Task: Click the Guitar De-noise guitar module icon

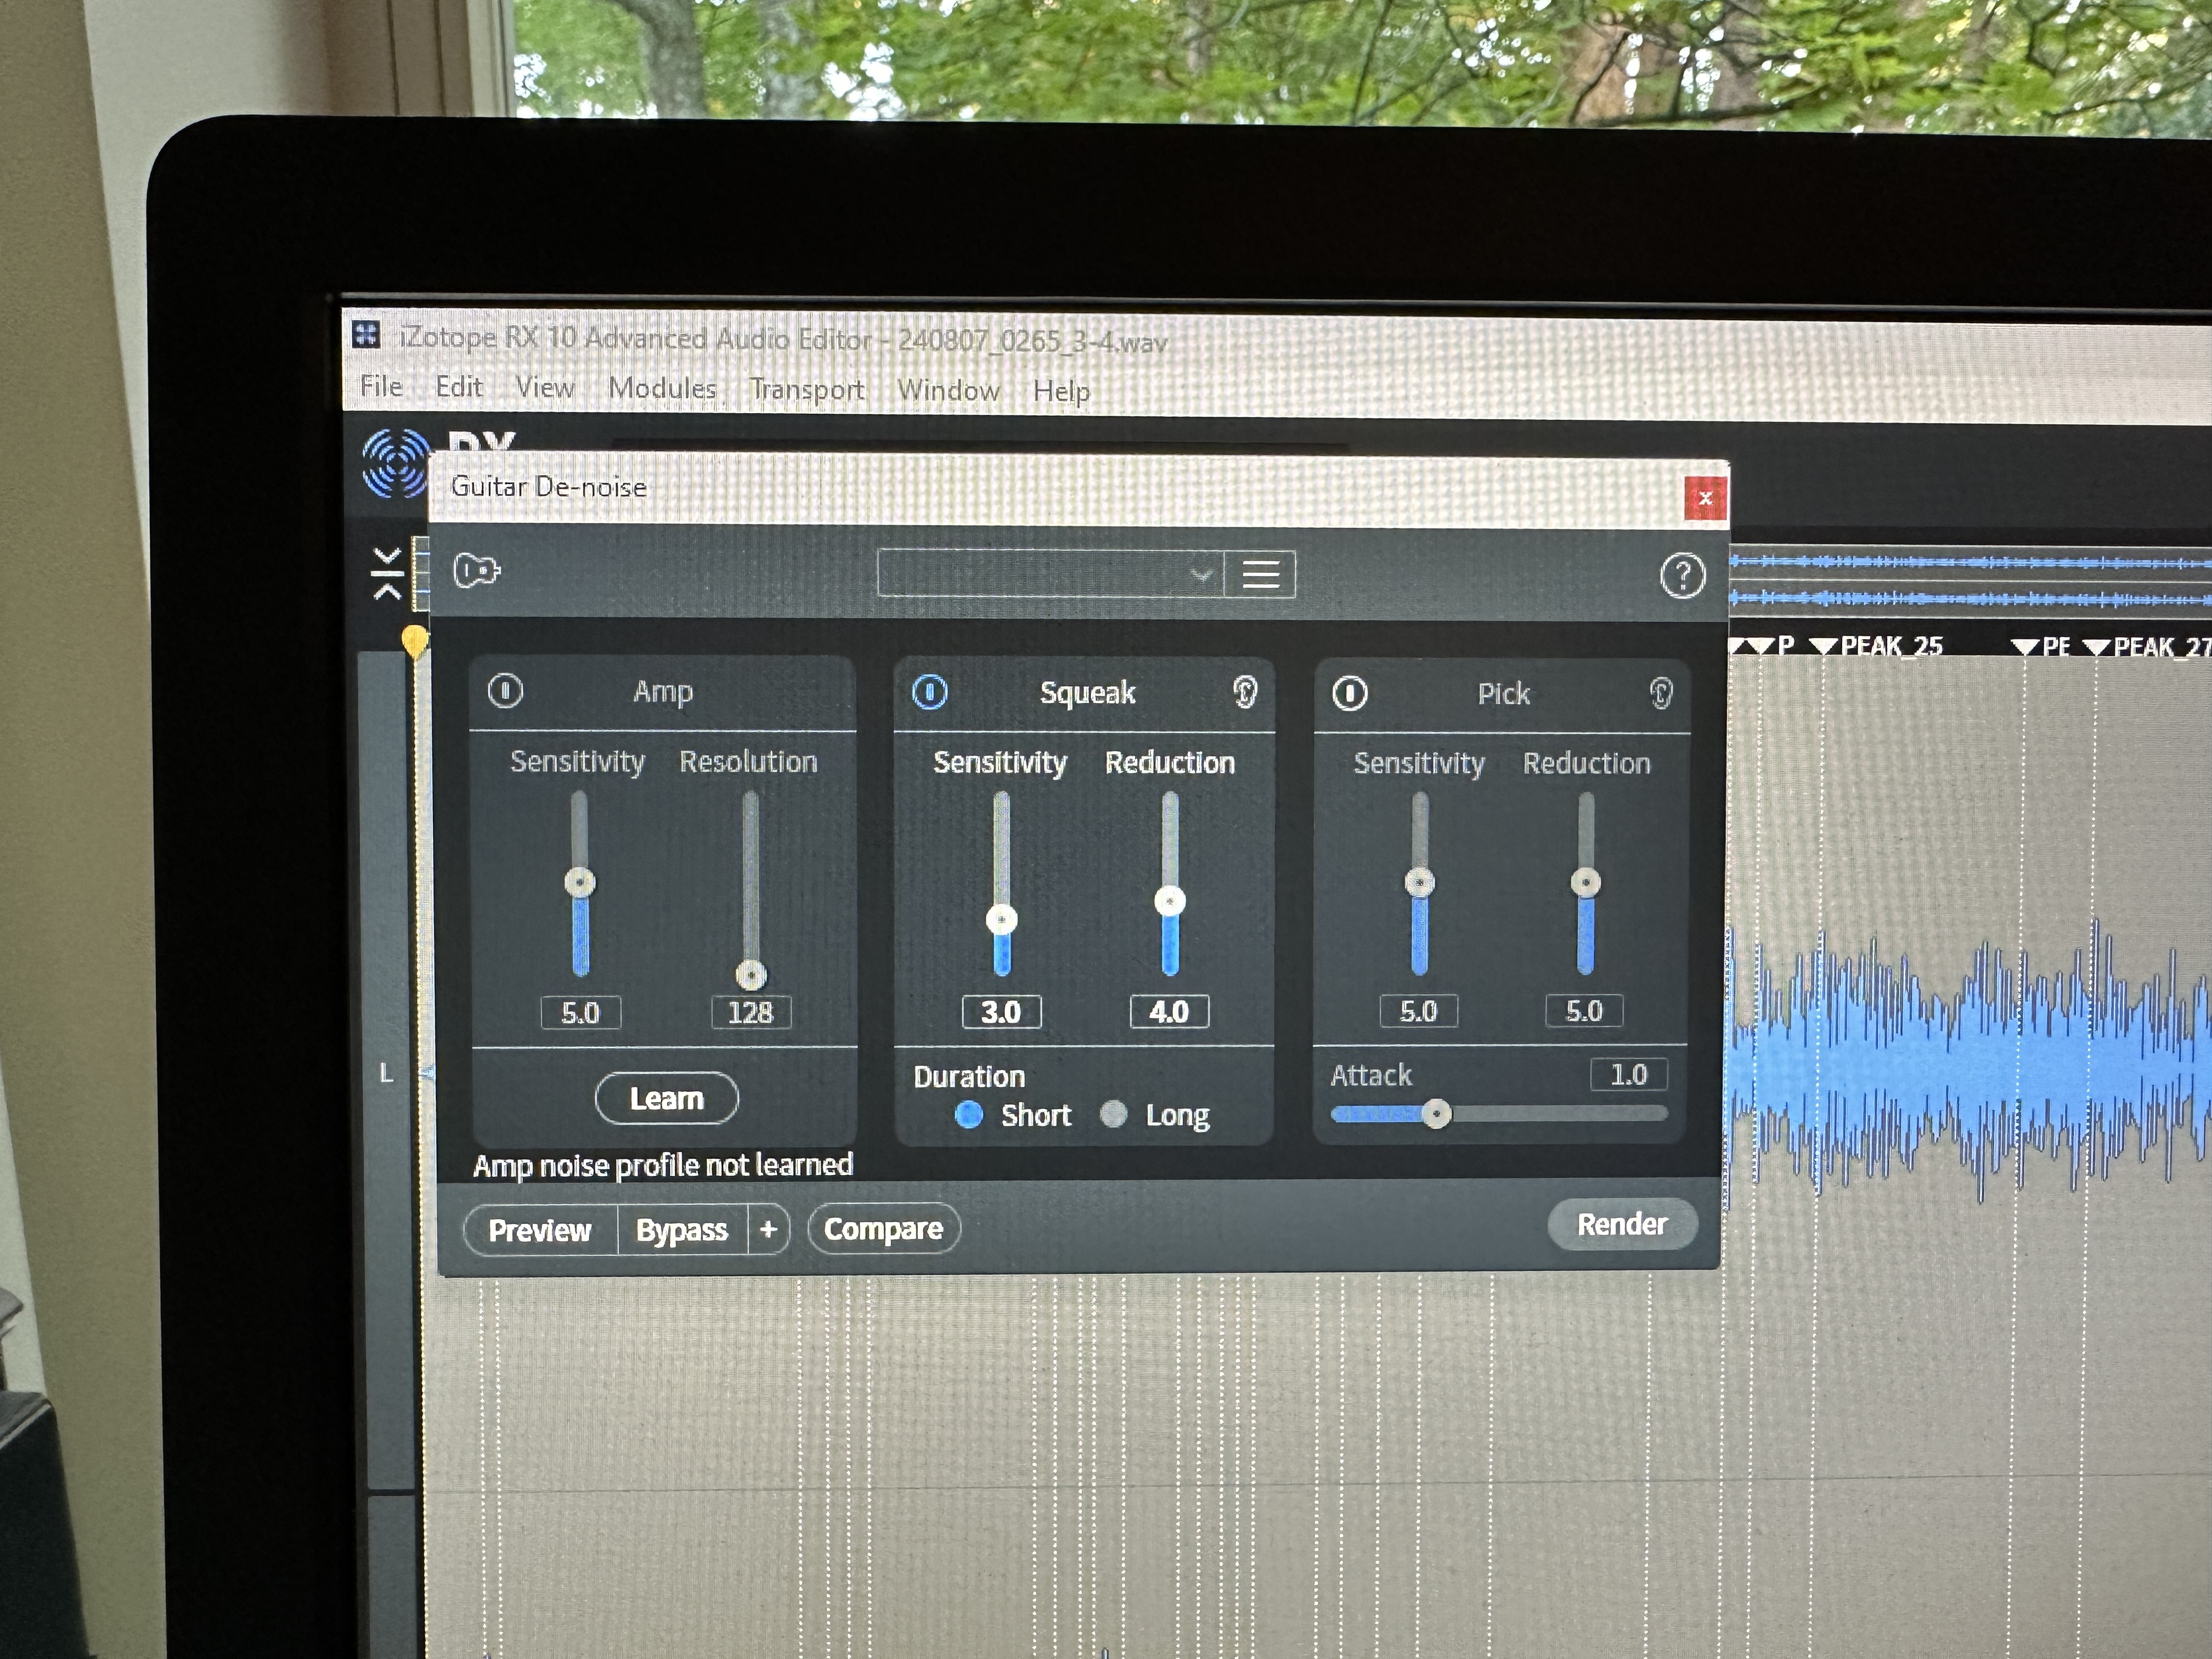Action: (476, 570)
